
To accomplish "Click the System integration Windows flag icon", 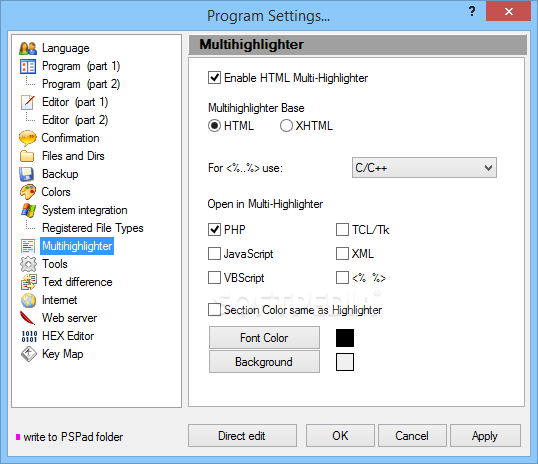I will tap(28, 210).
